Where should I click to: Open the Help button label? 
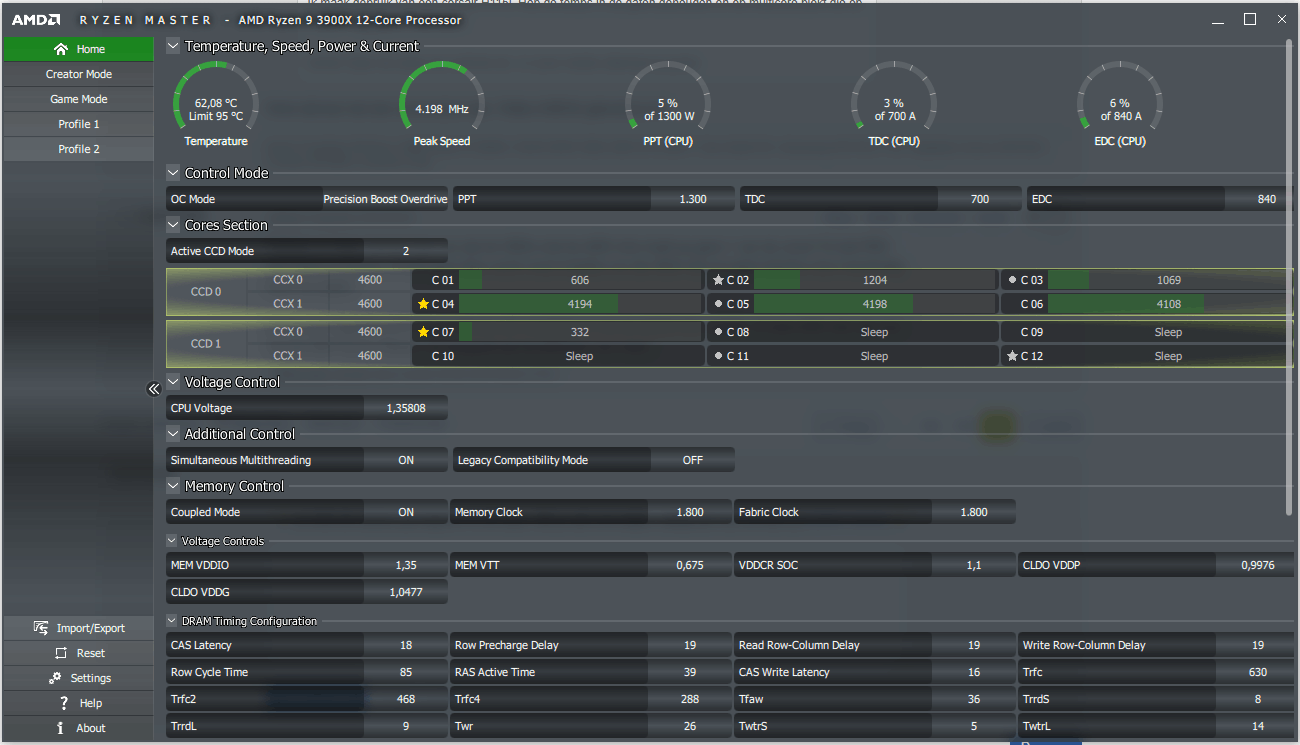click(x=91, y=703)
